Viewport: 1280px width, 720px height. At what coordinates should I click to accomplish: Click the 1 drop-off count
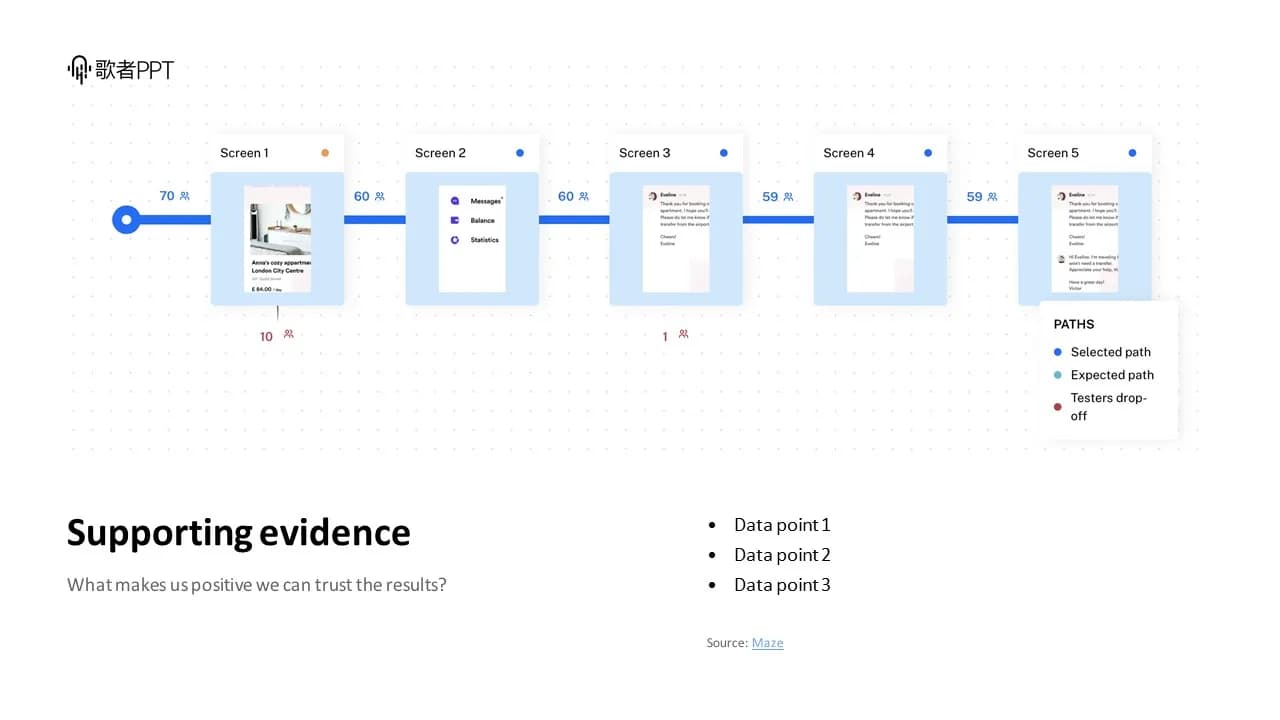tap(665, 337)
